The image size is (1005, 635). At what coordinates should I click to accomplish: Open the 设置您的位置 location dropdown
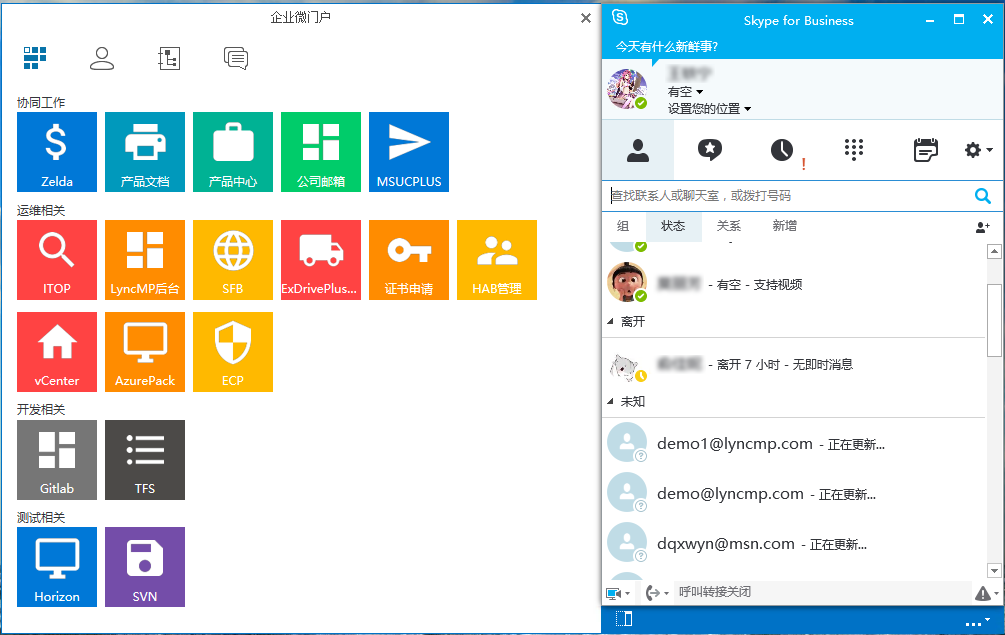pos(709,108)
